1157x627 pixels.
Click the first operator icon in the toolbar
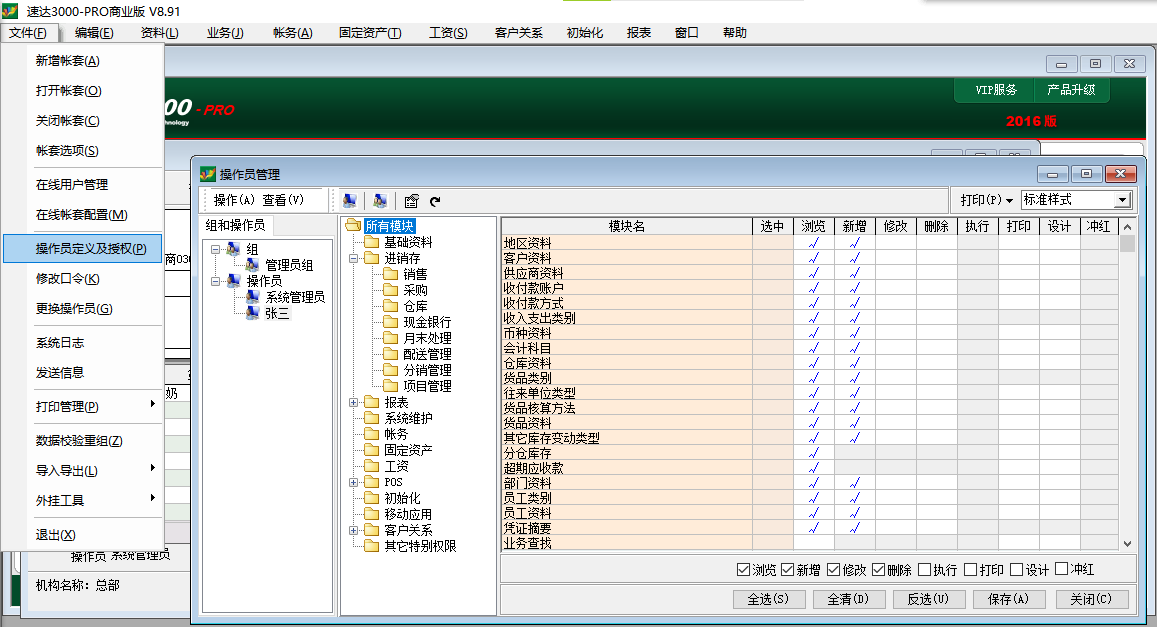coord(349,200)
